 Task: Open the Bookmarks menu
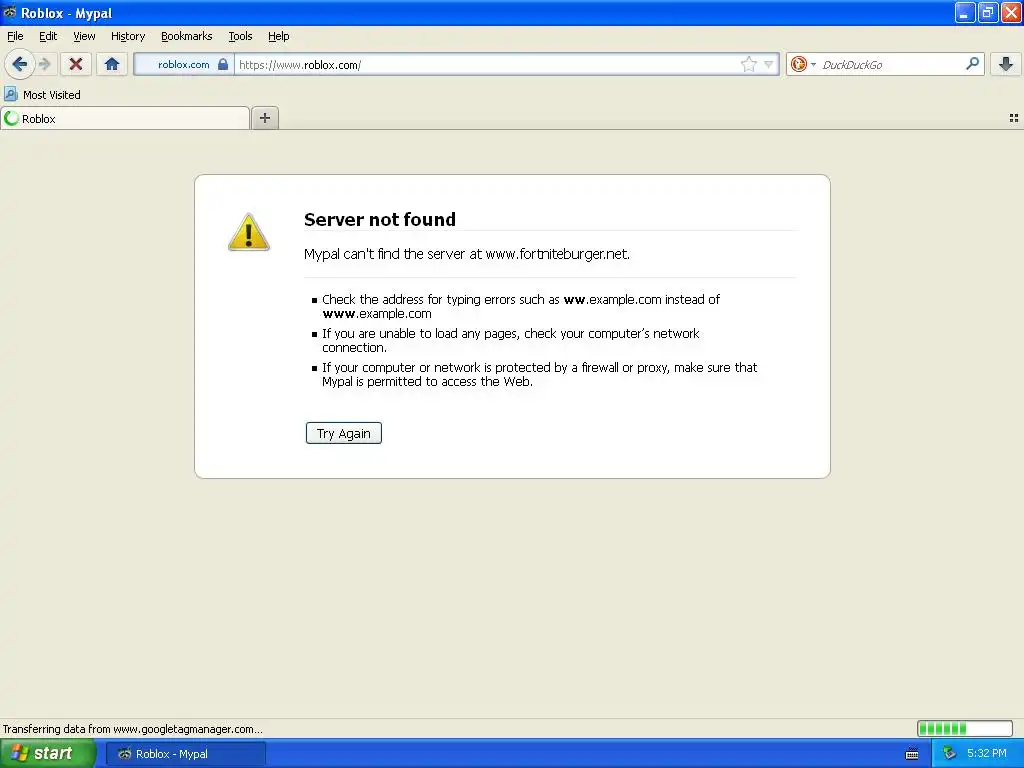point(187,36)
